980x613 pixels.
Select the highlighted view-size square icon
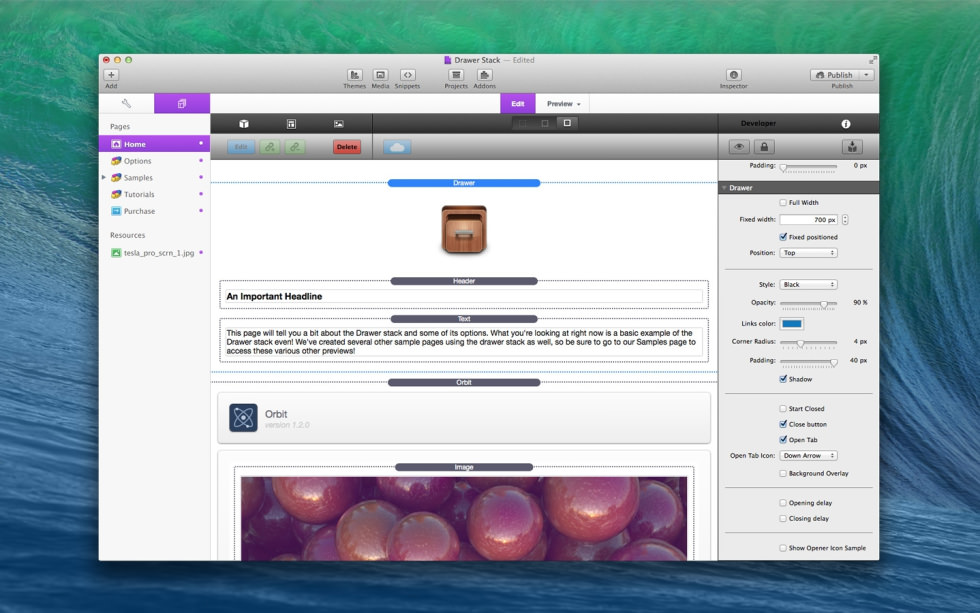pyautogui.click(x=567, y=123)
